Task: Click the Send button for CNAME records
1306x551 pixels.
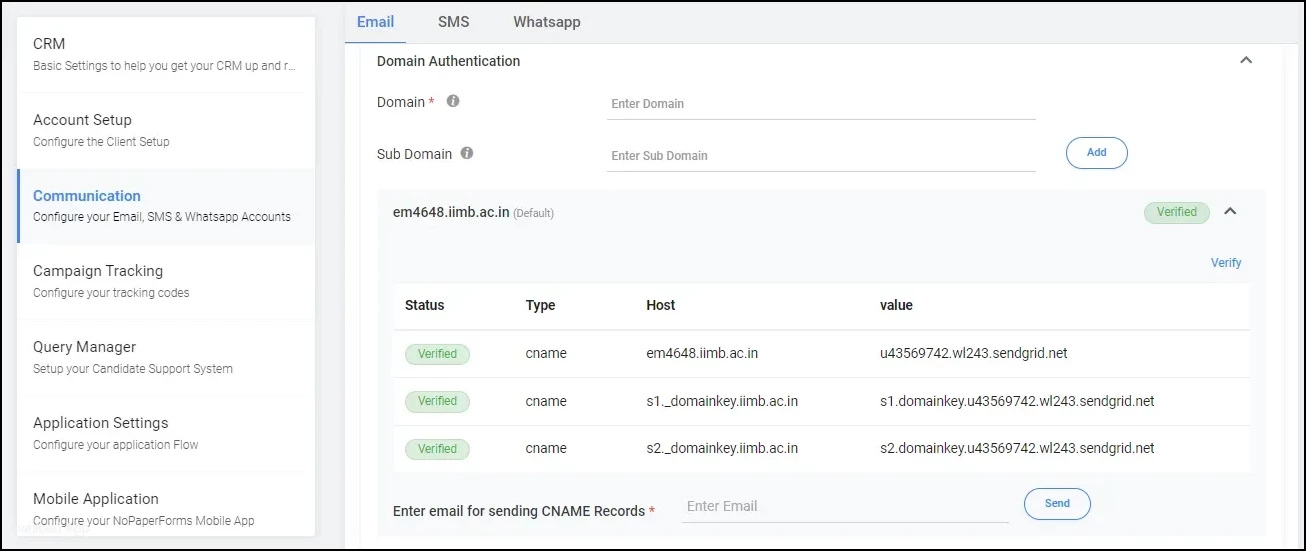Action: 1057,504
